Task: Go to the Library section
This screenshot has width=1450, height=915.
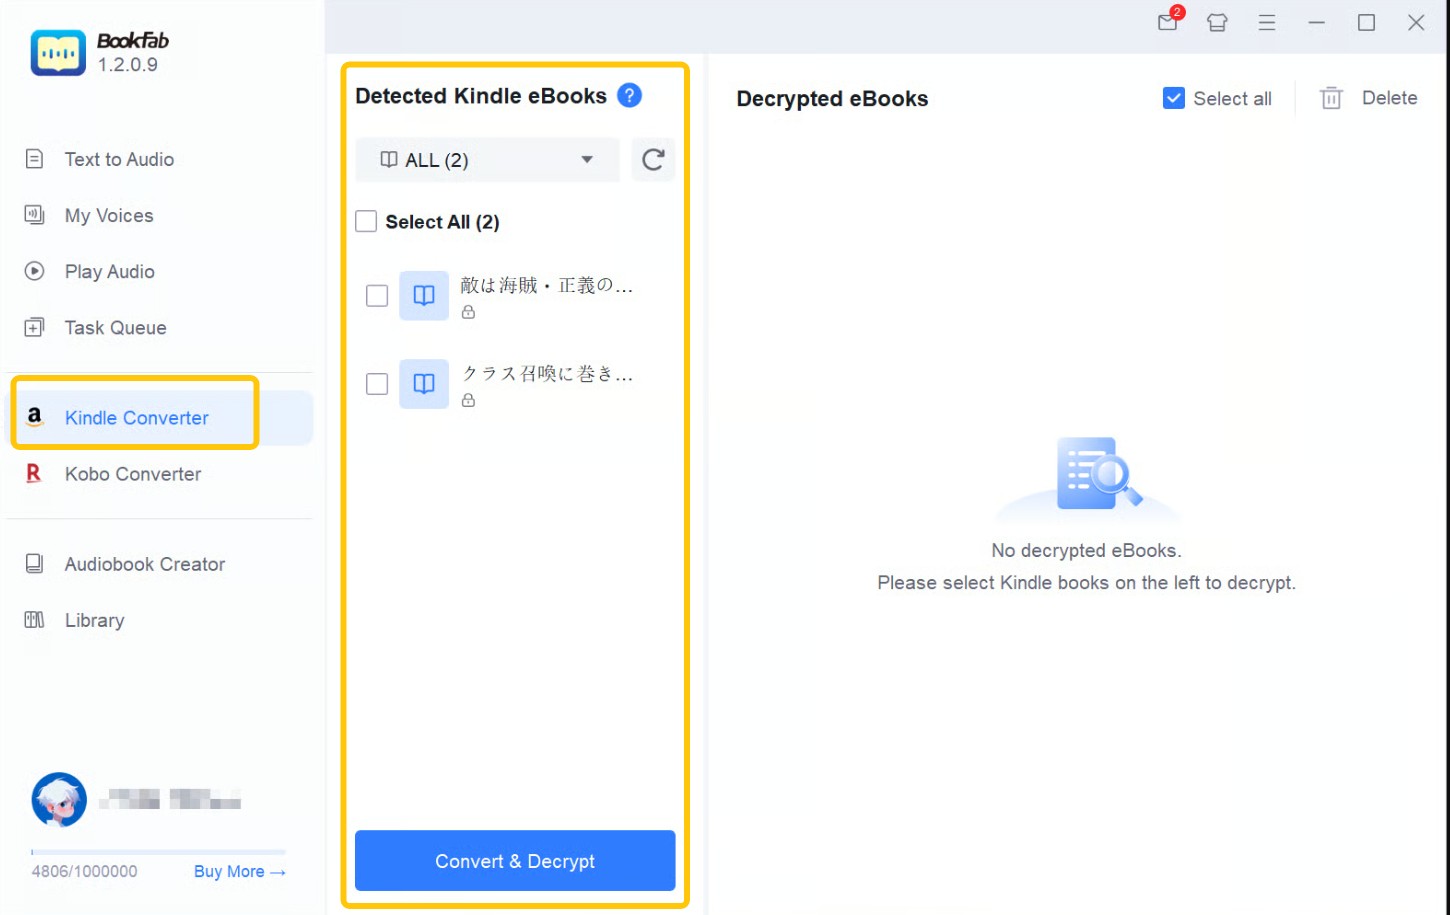Action: pyautogui.click(x=94, y=620)
